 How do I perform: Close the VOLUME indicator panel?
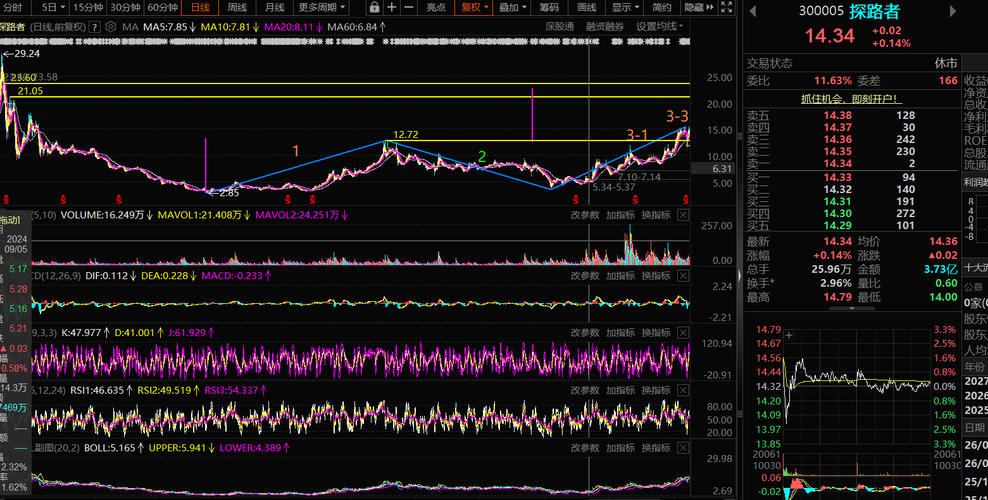point(682,215)
